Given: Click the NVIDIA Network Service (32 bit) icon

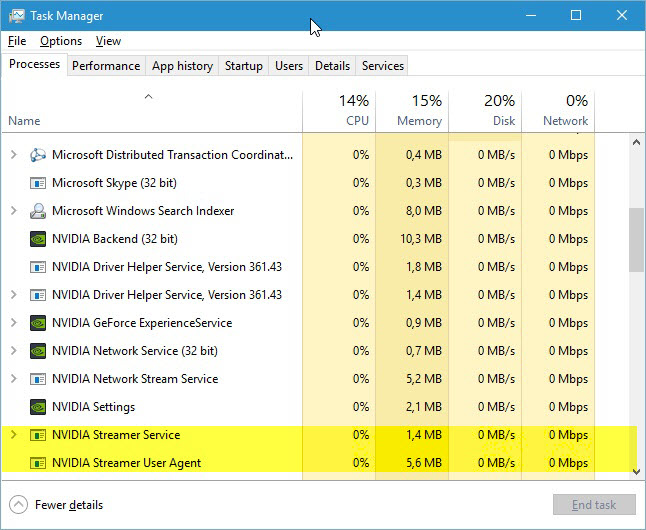Looking at the screenshot, I should [38, 351].
